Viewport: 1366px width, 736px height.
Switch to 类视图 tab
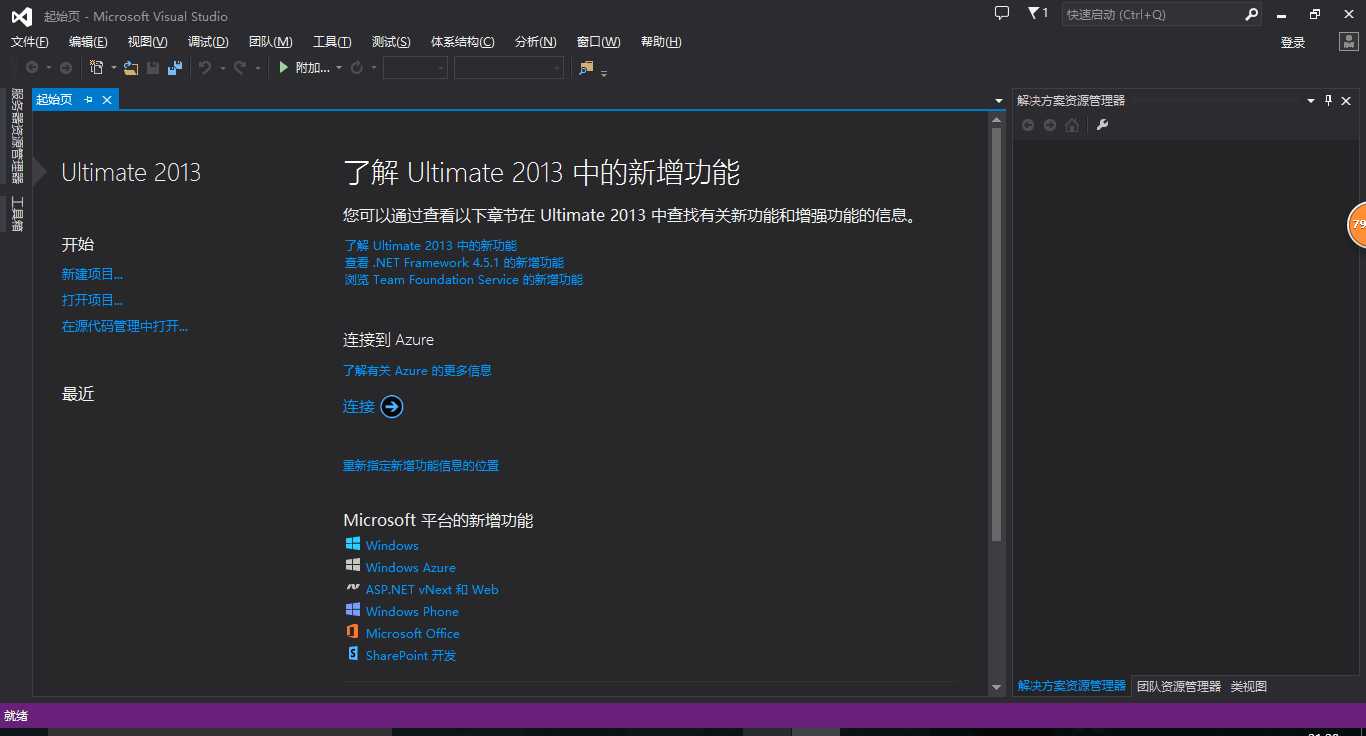point(1249,686)
